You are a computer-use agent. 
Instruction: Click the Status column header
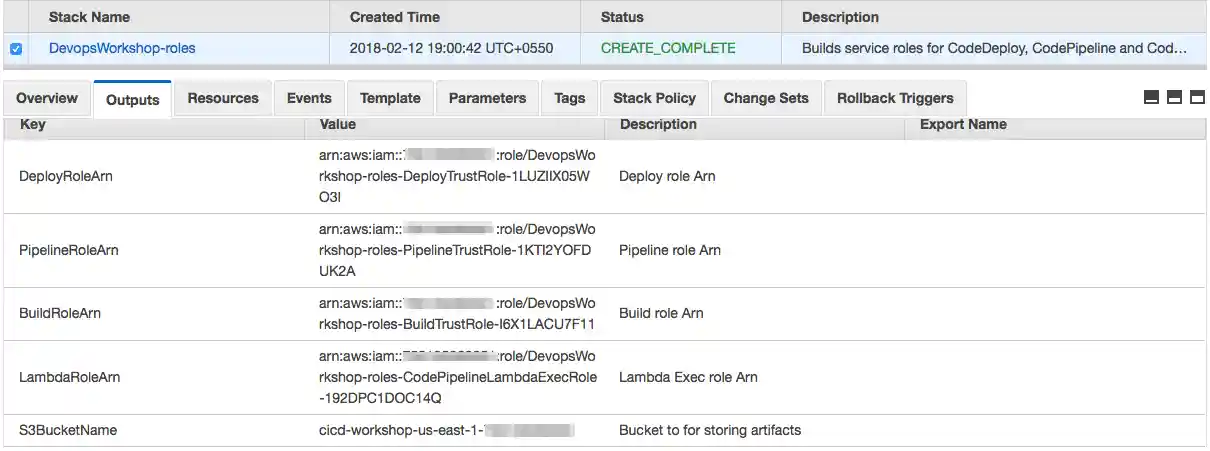[x=622, y=17]
